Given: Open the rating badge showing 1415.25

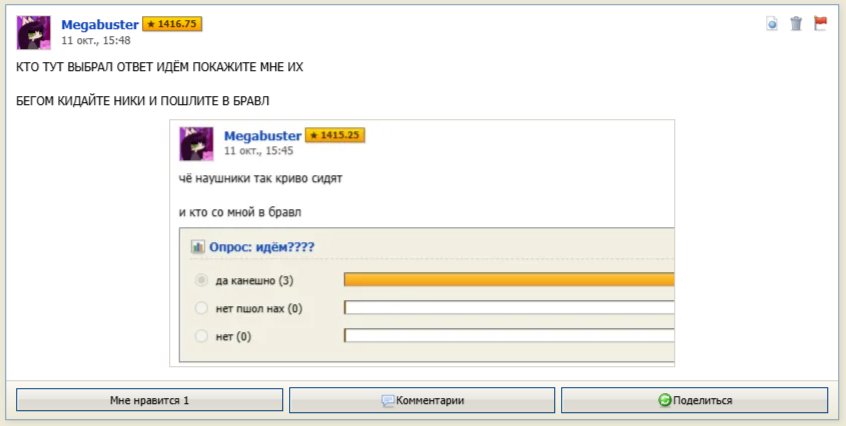Looking at the screenshot, I should click(335, 135).
